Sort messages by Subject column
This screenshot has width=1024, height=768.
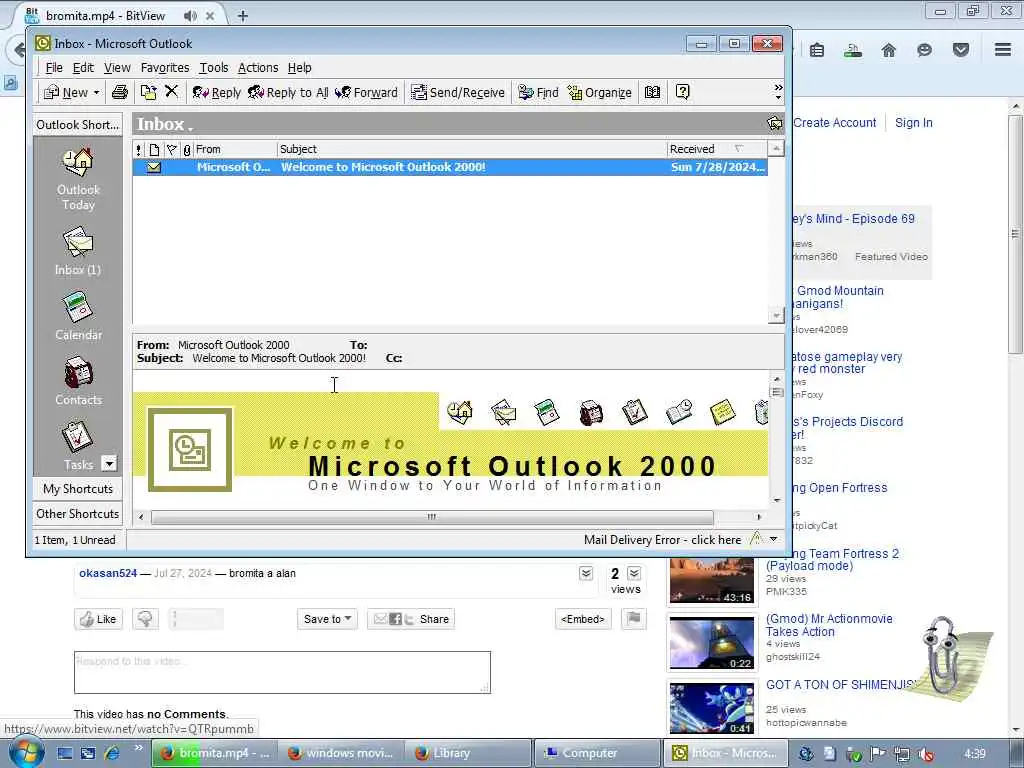pyautogui.click(x=472, y=150)
